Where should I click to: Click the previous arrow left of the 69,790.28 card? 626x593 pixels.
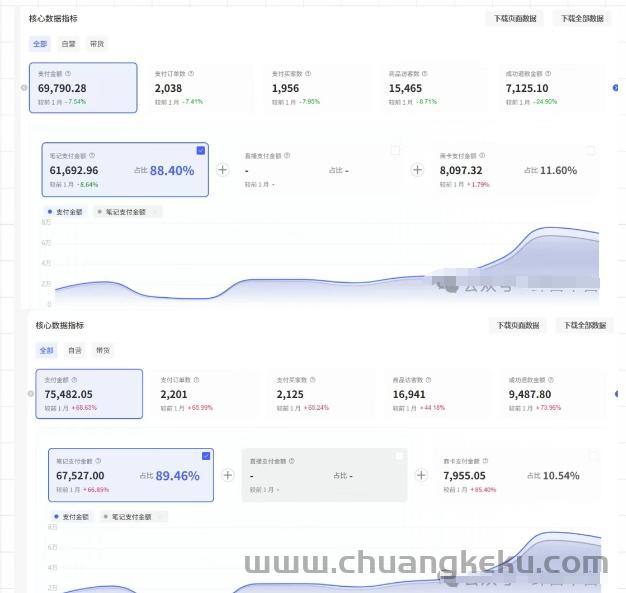[x=24, y=87]
